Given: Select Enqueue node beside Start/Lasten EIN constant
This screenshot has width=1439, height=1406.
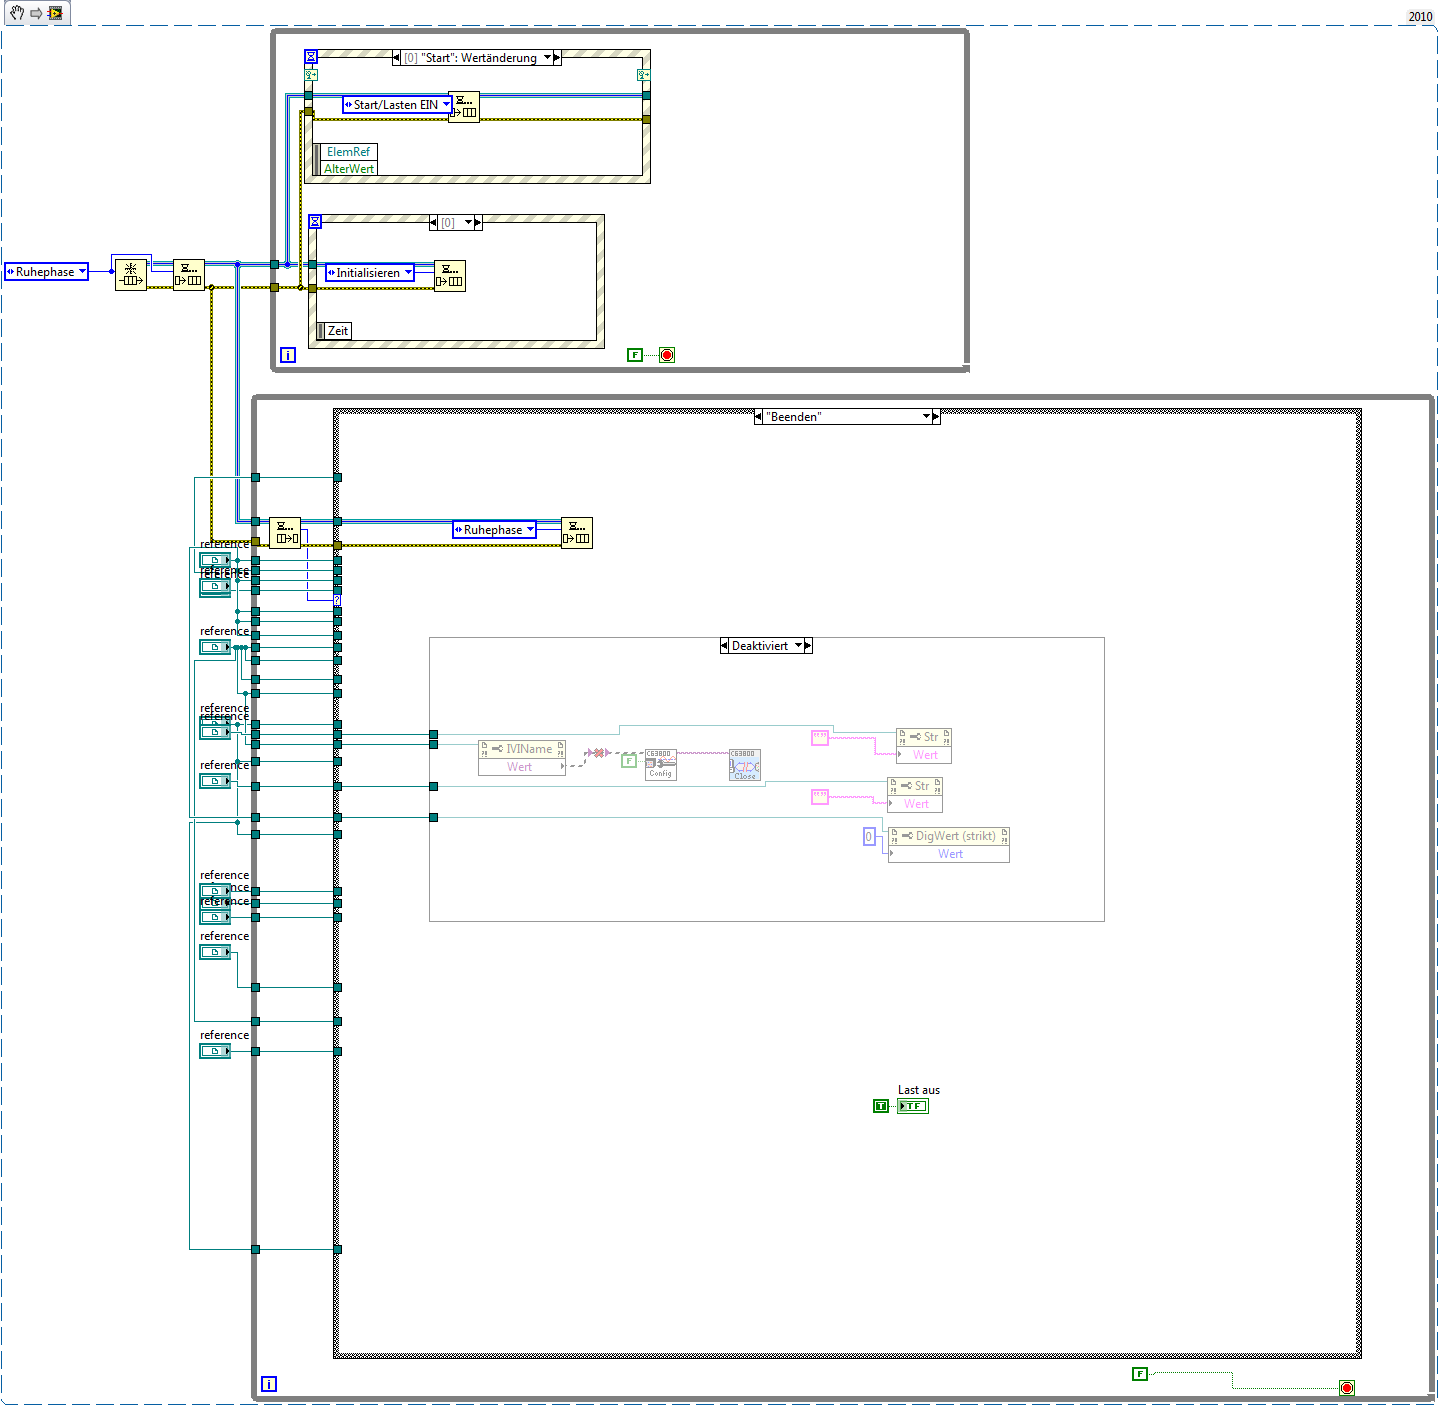Looking at the screenshot, I should pos(464,107).
